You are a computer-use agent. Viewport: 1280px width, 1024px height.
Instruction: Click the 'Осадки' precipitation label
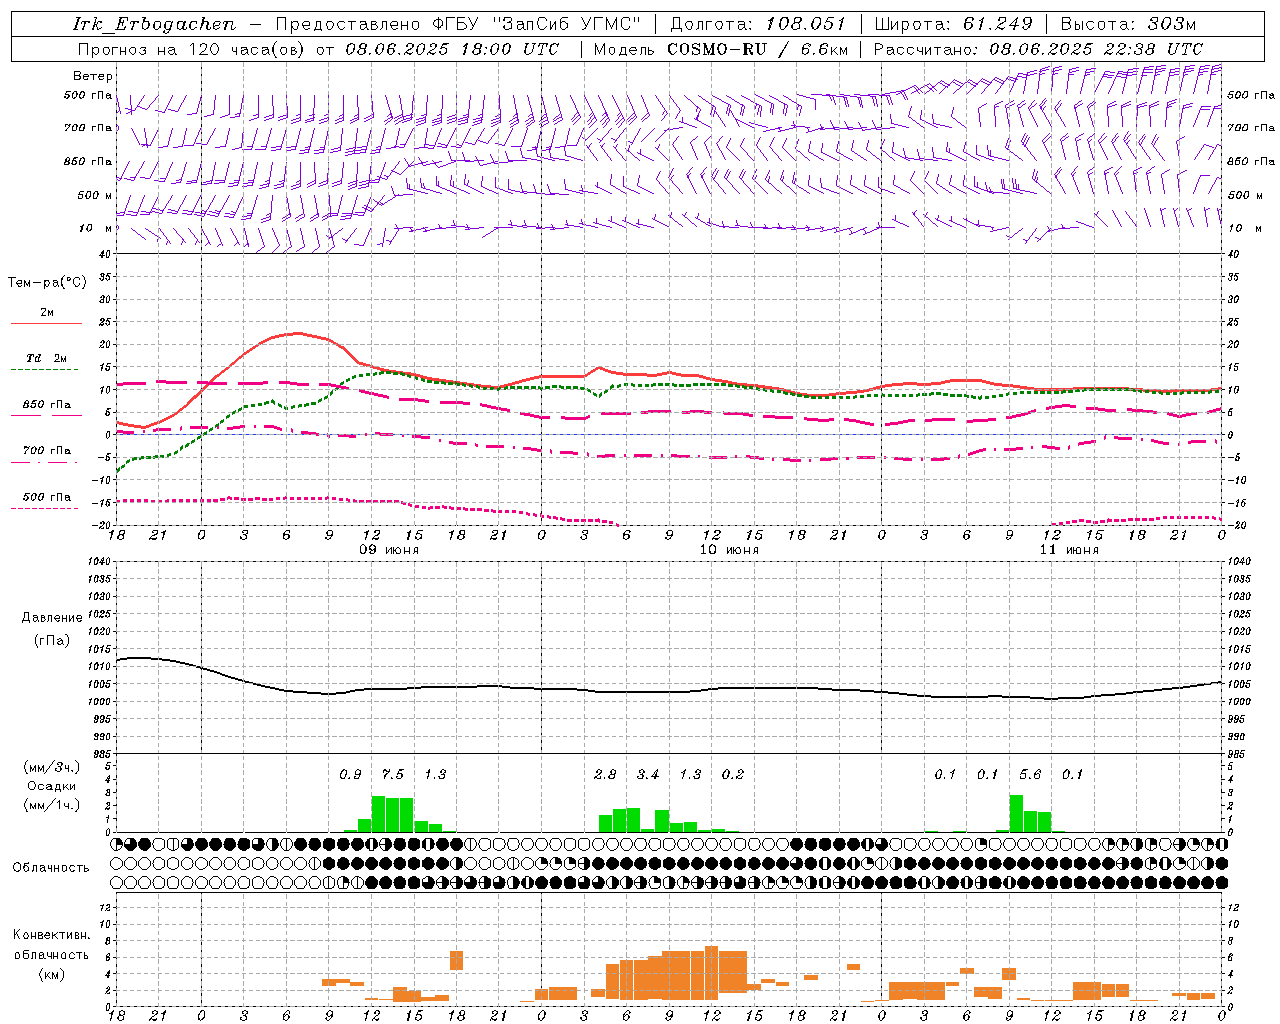[x=52, y=786]
